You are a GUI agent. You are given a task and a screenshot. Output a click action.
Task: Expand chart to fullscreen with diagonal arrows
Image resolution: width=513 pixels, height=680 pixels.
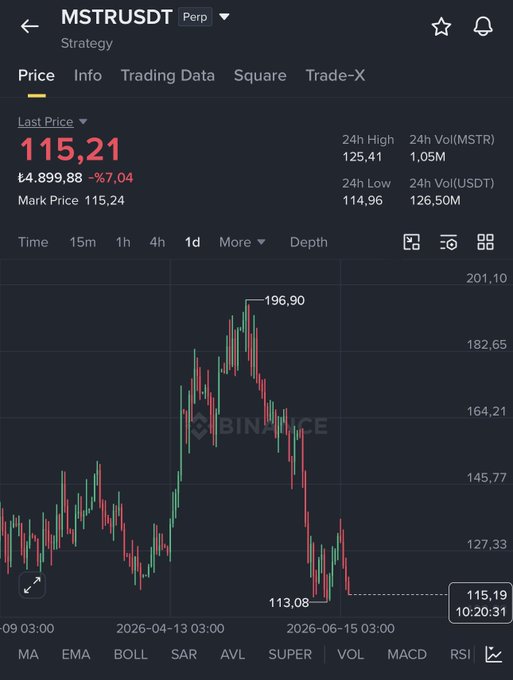(x=32, y=585)
